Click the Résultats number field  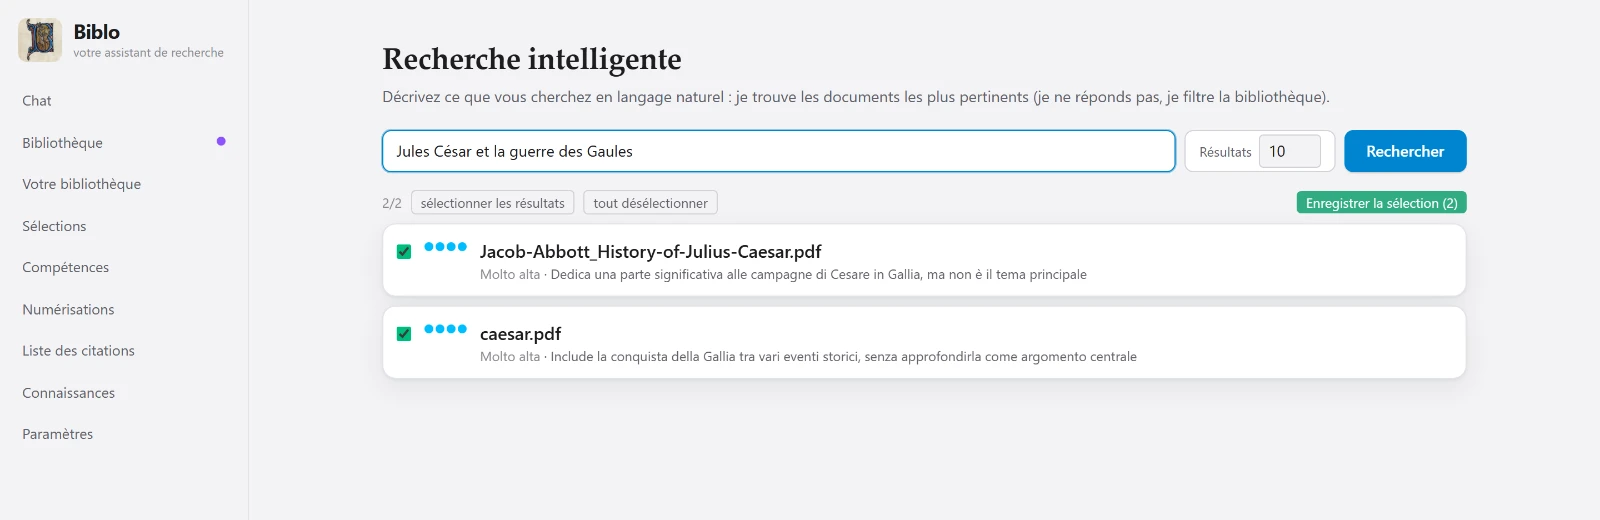tap(1289, 151)
